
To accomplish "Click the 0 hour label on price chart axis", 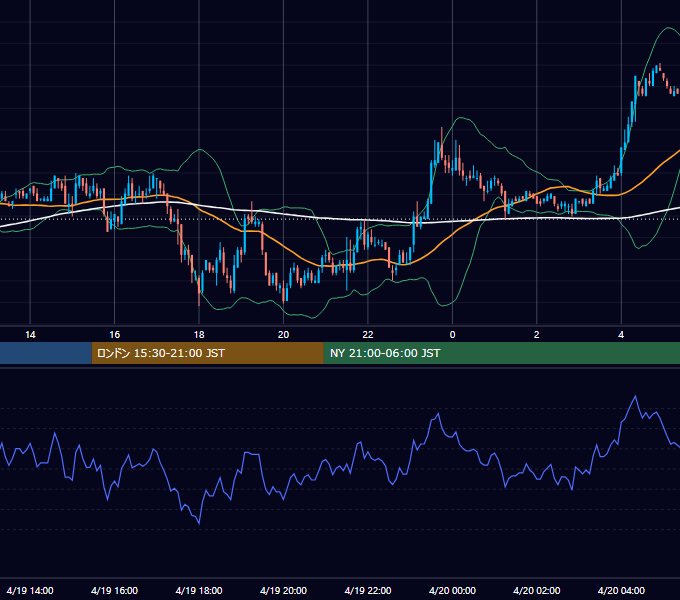I will [452, 335].
